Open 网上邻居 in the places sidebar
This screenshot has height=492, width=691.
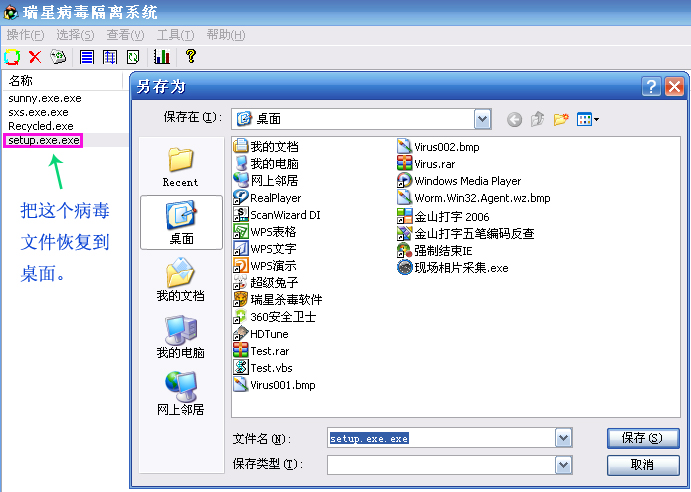(x=181, y=394)
